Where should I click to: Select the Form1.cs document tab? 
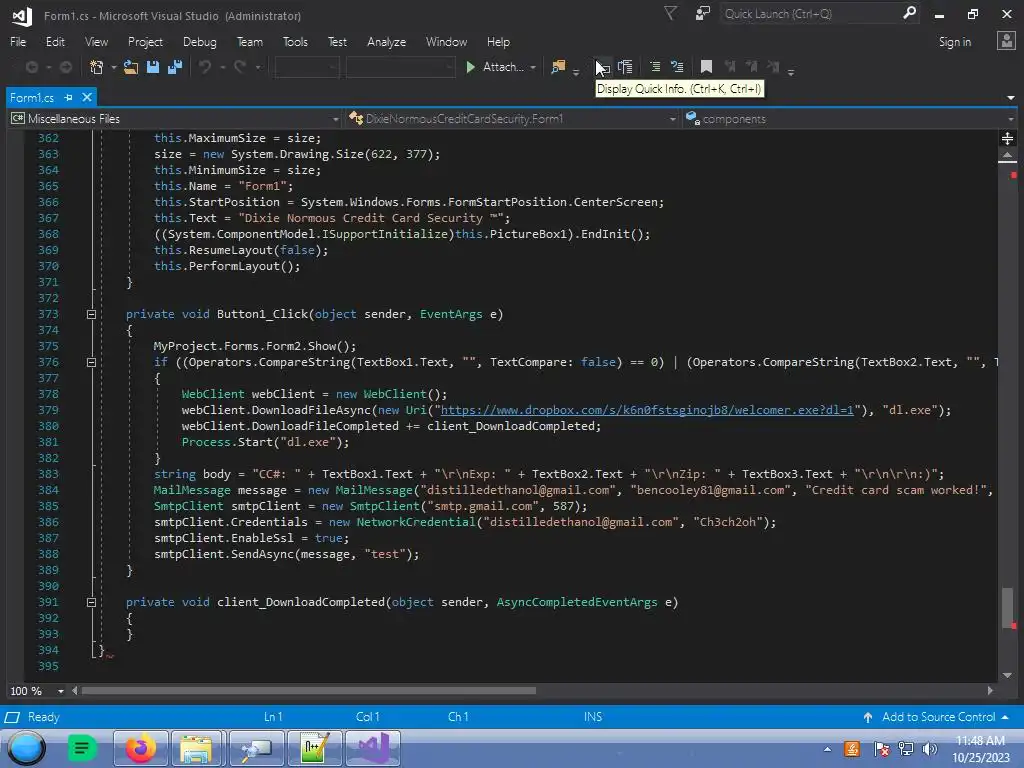(x=32, y=97)
